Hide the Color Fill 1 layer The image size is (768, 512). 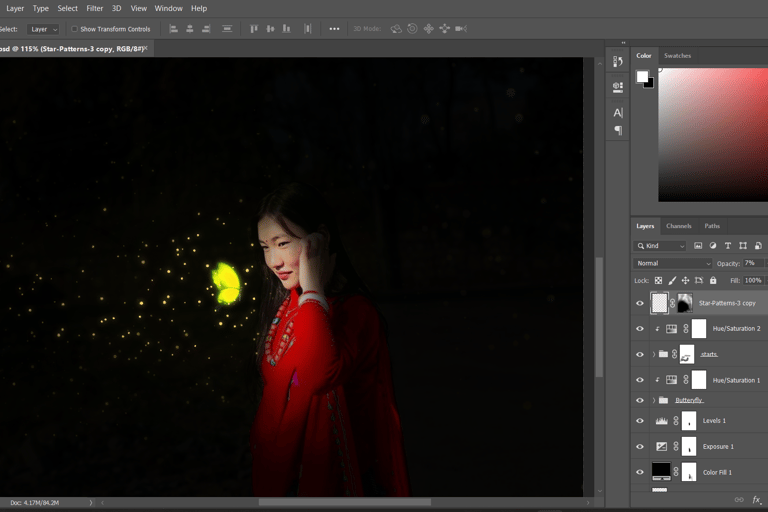tap(640, 472)
